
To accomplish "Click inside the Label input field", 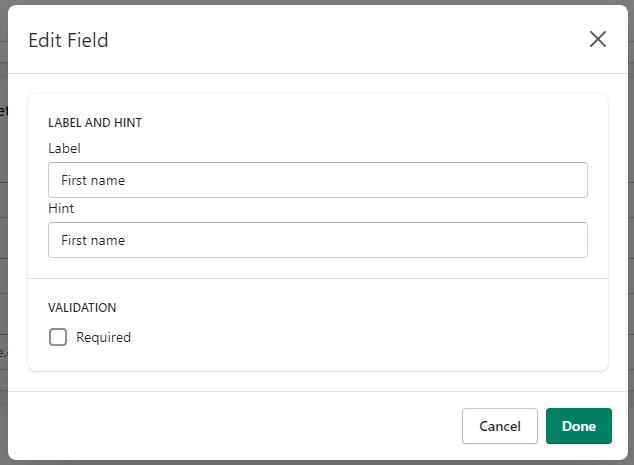I will click(x=317, y=180).
